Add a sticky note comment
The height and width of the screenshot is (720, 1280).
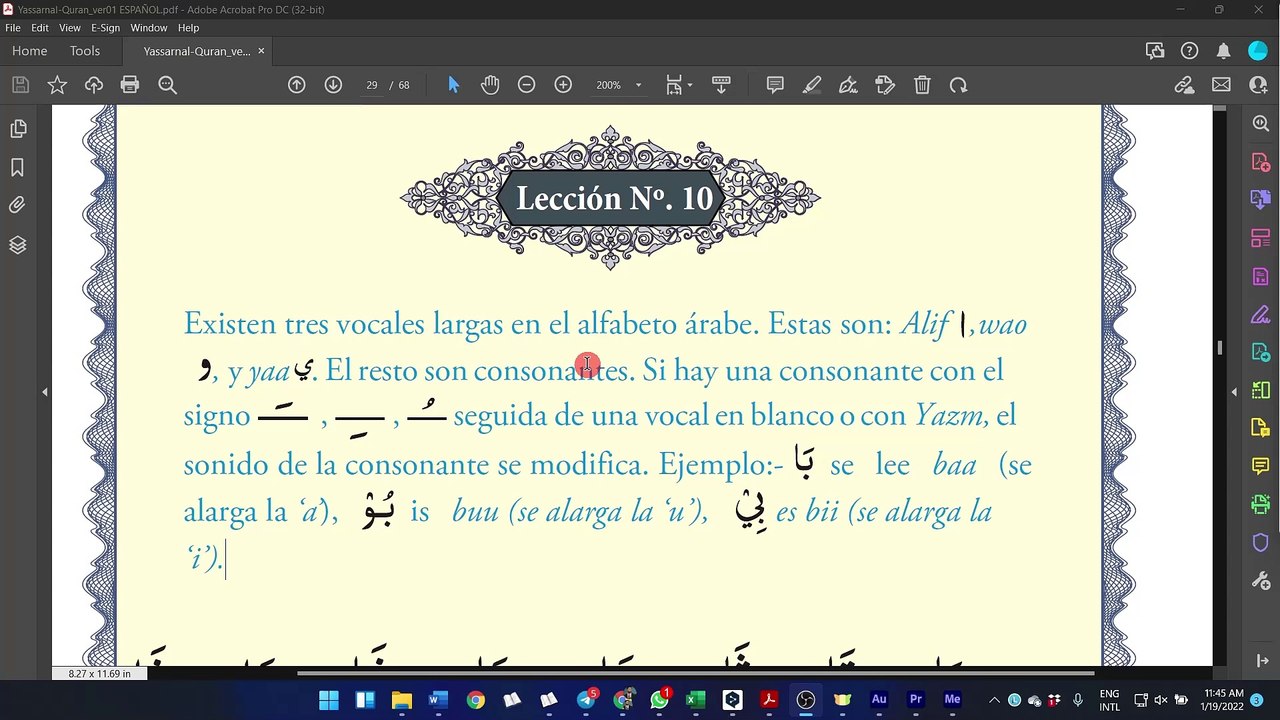tap(775, 85)
